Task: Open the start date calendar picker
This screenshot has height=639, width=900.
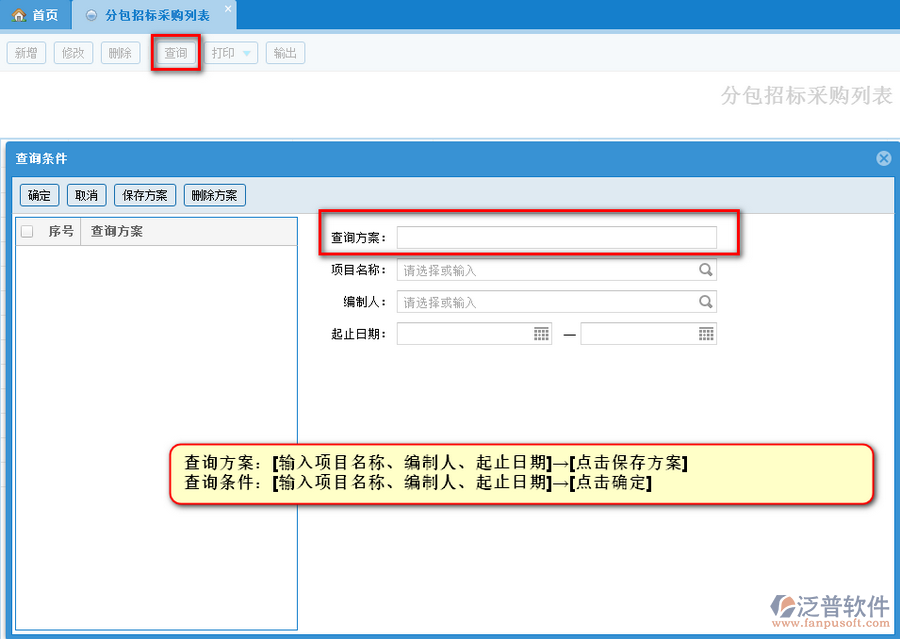Action: click(x=541, y=334)
